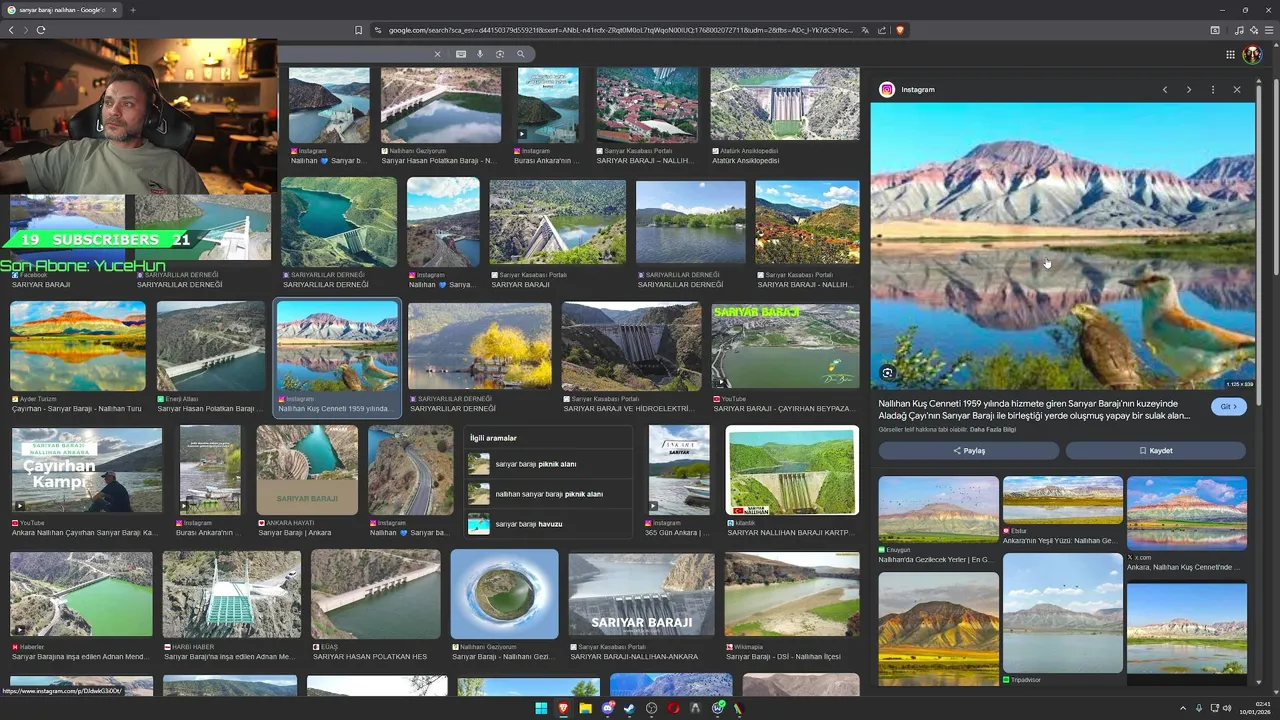The width and height of the screenshot is (1280, 720).
Task: Open the EÜAŞ SARIYAR HASAN POLATKAN HES image
Action: click(x=375, y=594)
